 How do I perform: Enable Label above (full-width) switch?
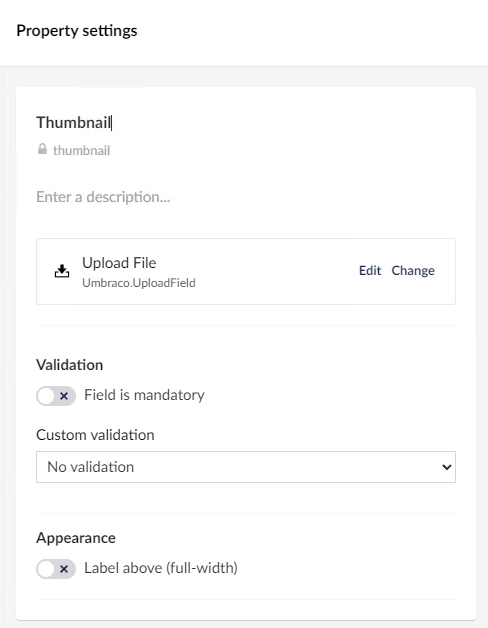pyautogui.click(x=56, y=569)
